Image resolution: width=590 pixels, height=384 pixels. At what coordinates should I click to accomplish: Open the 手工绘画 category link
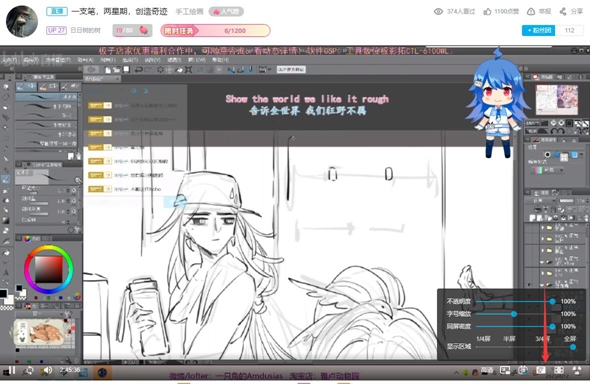tap(189, 12)
